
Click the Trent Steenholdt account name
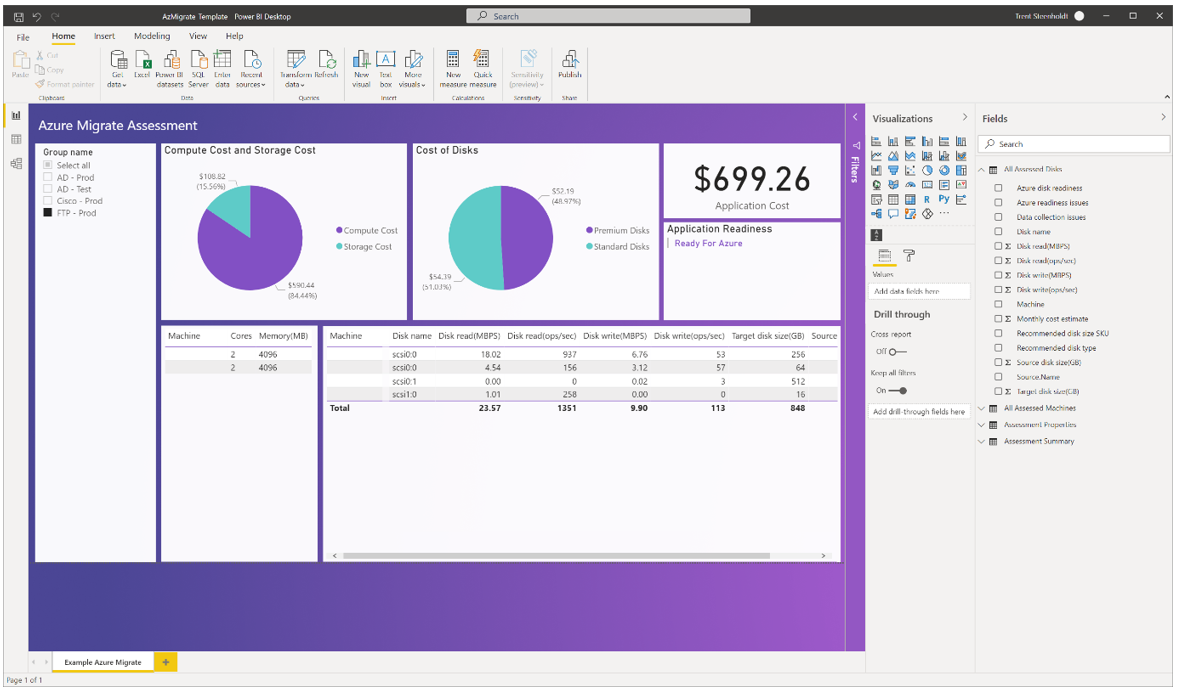[1041, 16]
